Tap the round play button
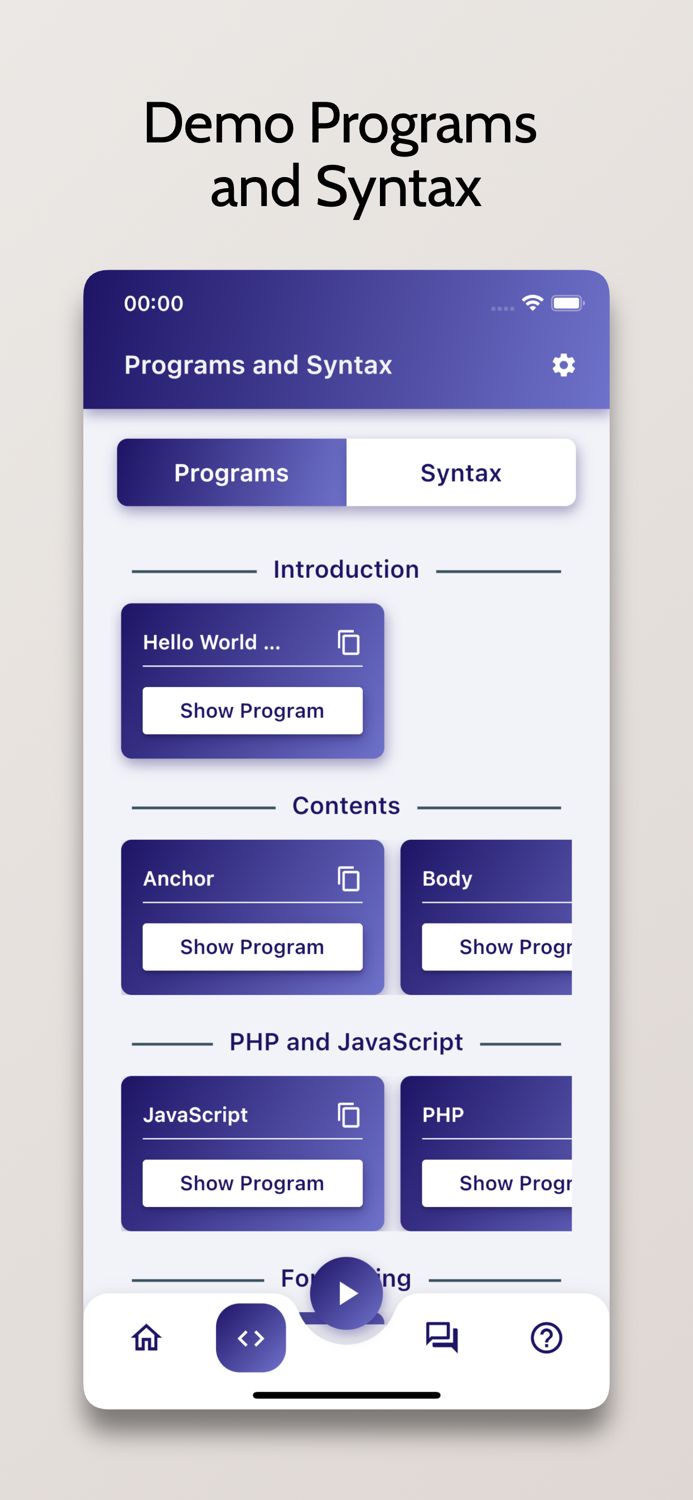 (346, 1293)
